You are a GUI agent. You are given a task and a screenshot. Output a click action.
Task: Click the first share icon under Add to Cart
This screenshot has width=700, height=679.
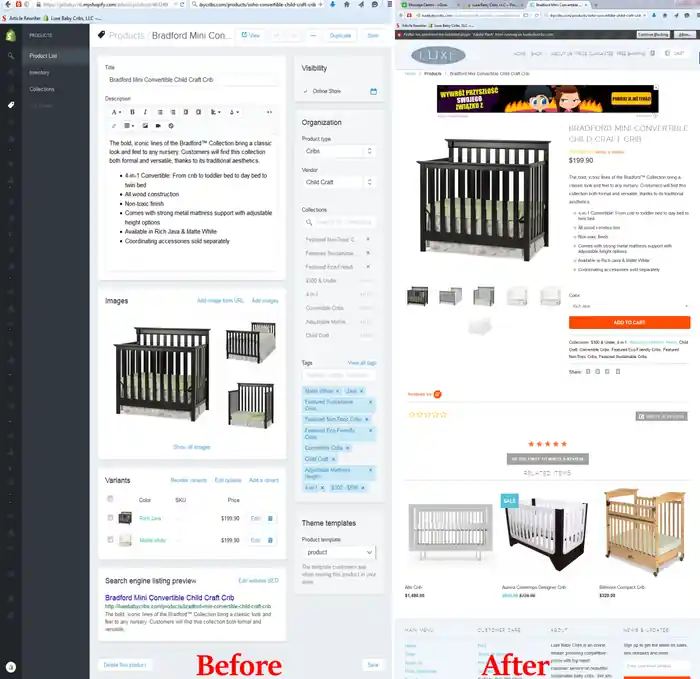pos(588,371)
